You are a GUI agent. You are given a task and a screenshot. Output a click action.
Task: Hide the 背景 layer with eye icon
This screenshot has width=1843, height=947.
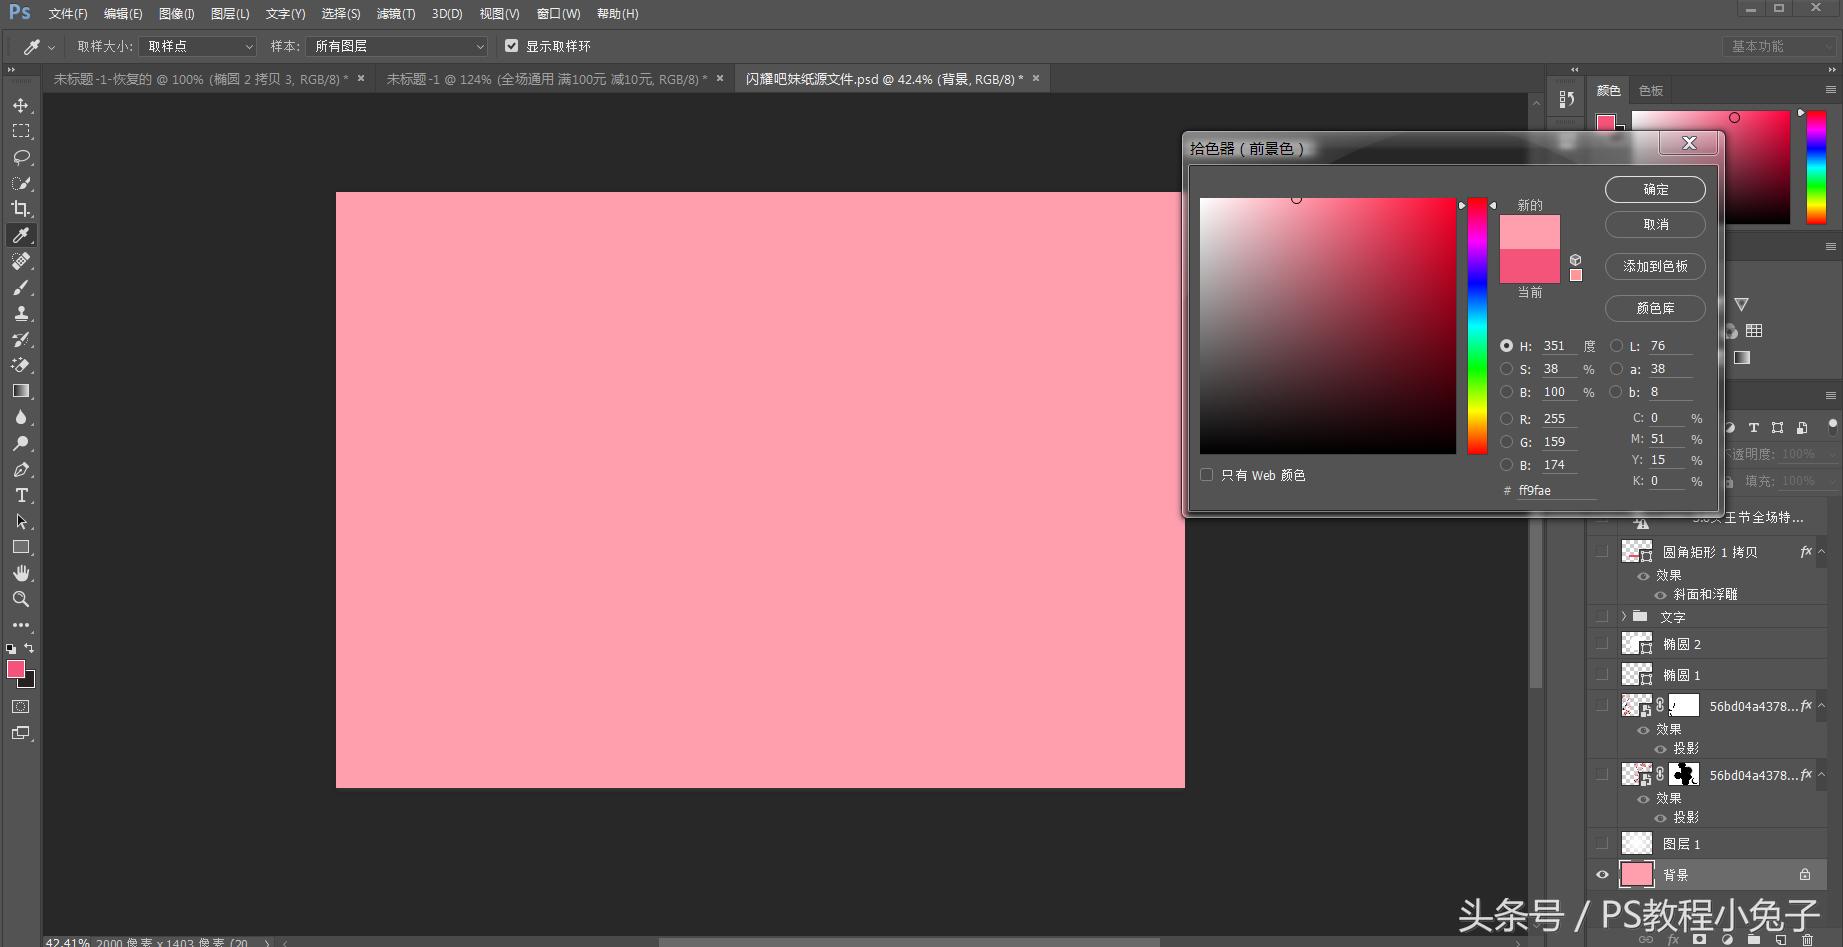tap(1602, 875)
